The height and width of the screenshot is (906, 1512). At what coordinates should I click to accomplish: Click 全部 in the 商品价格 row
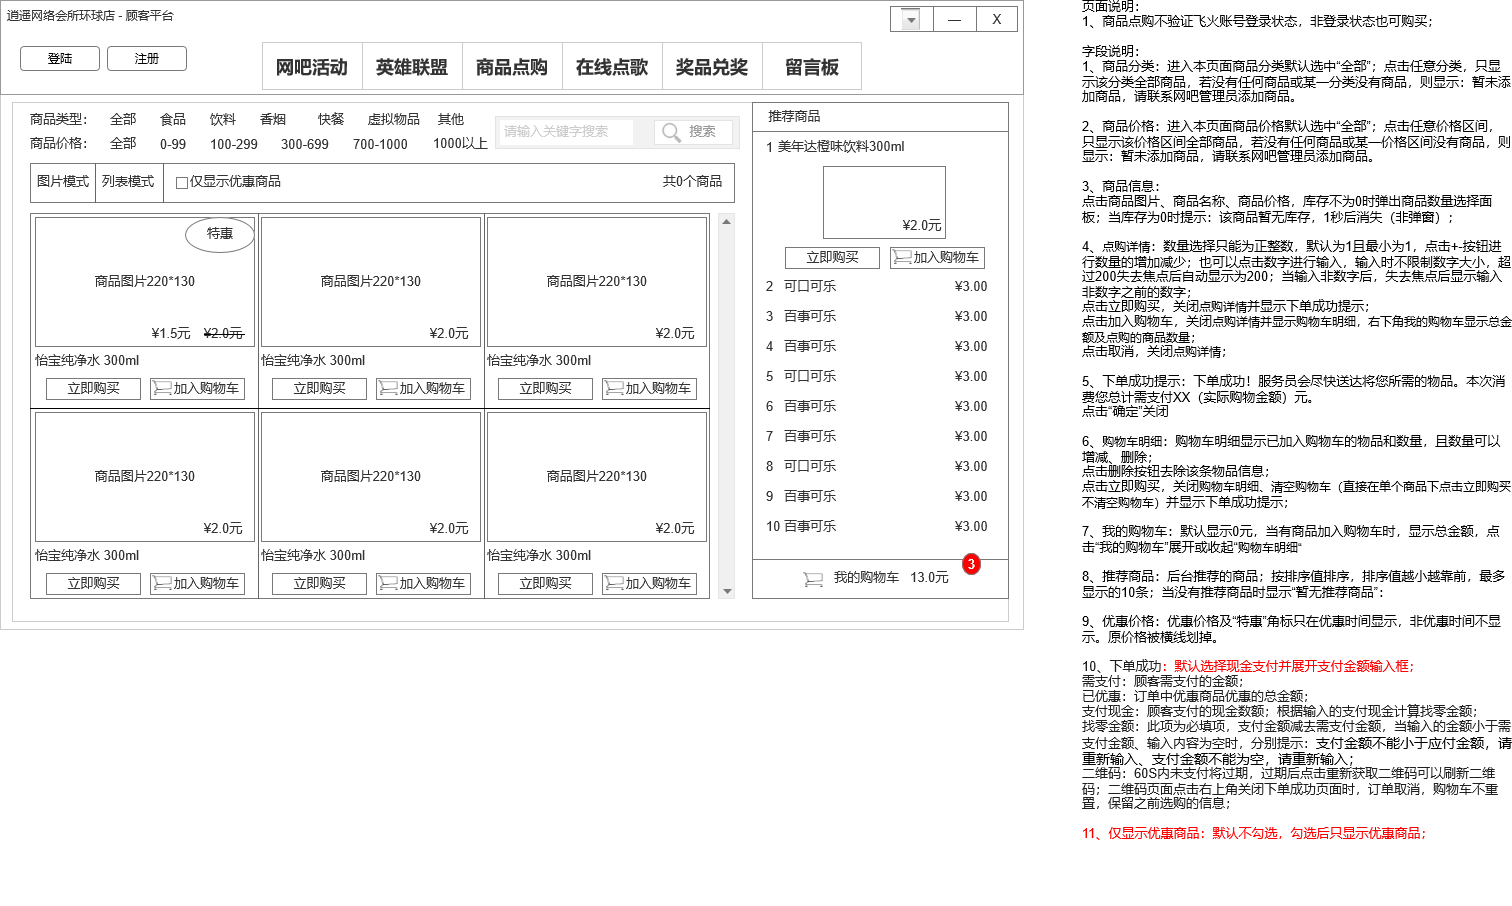point(123,144)
